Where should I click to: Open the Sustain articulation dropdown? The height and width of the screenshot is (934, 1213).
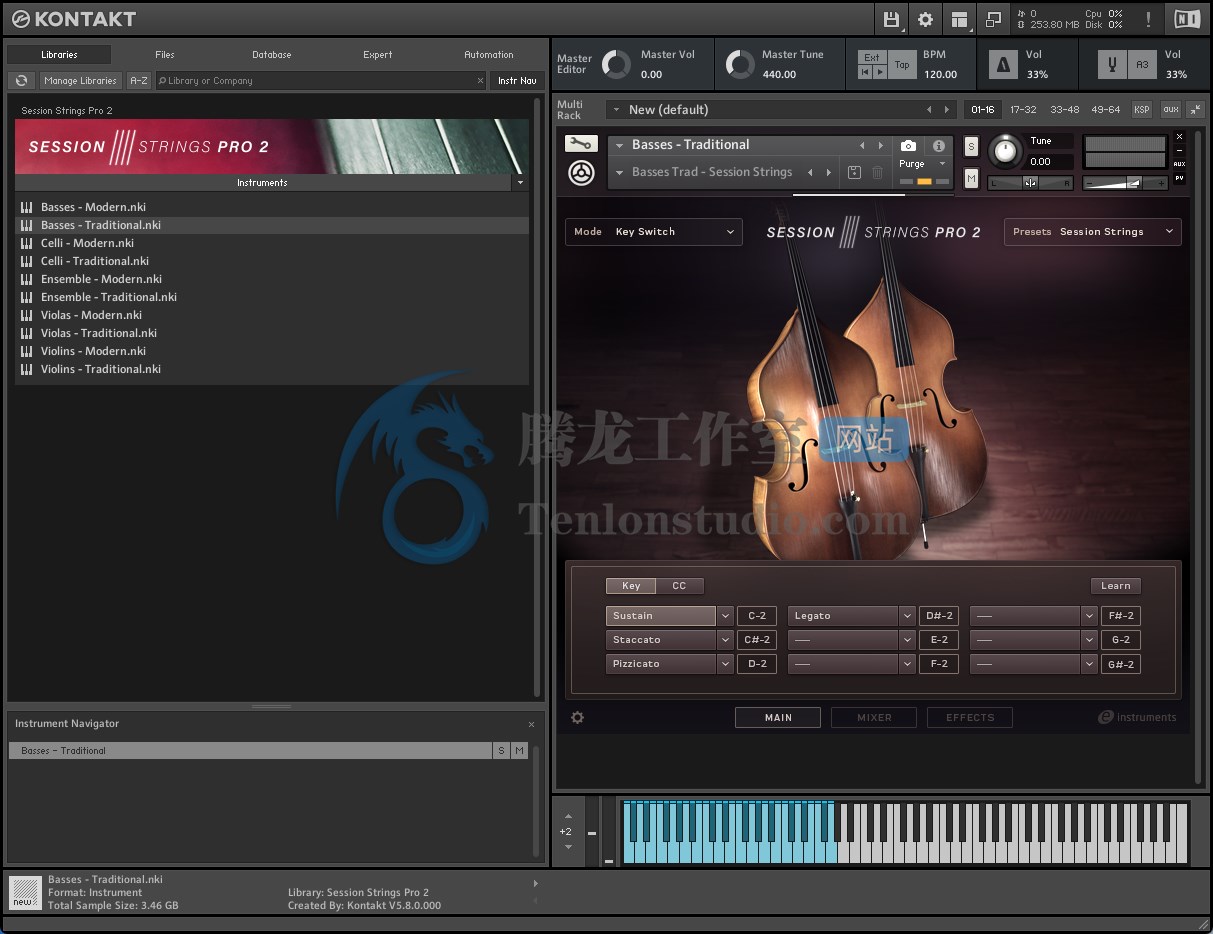[x=725, y=616]
